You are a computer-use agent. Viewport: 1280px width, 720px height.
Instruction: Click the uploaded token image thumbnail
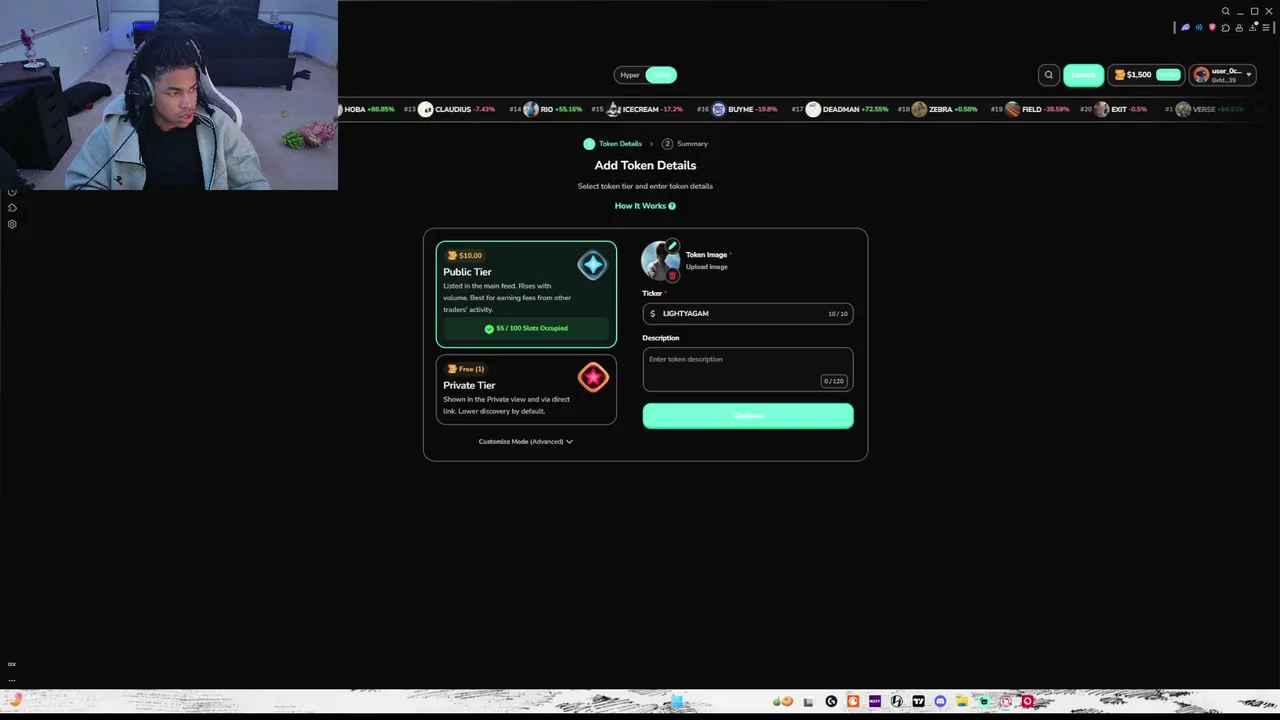(660, 261)
